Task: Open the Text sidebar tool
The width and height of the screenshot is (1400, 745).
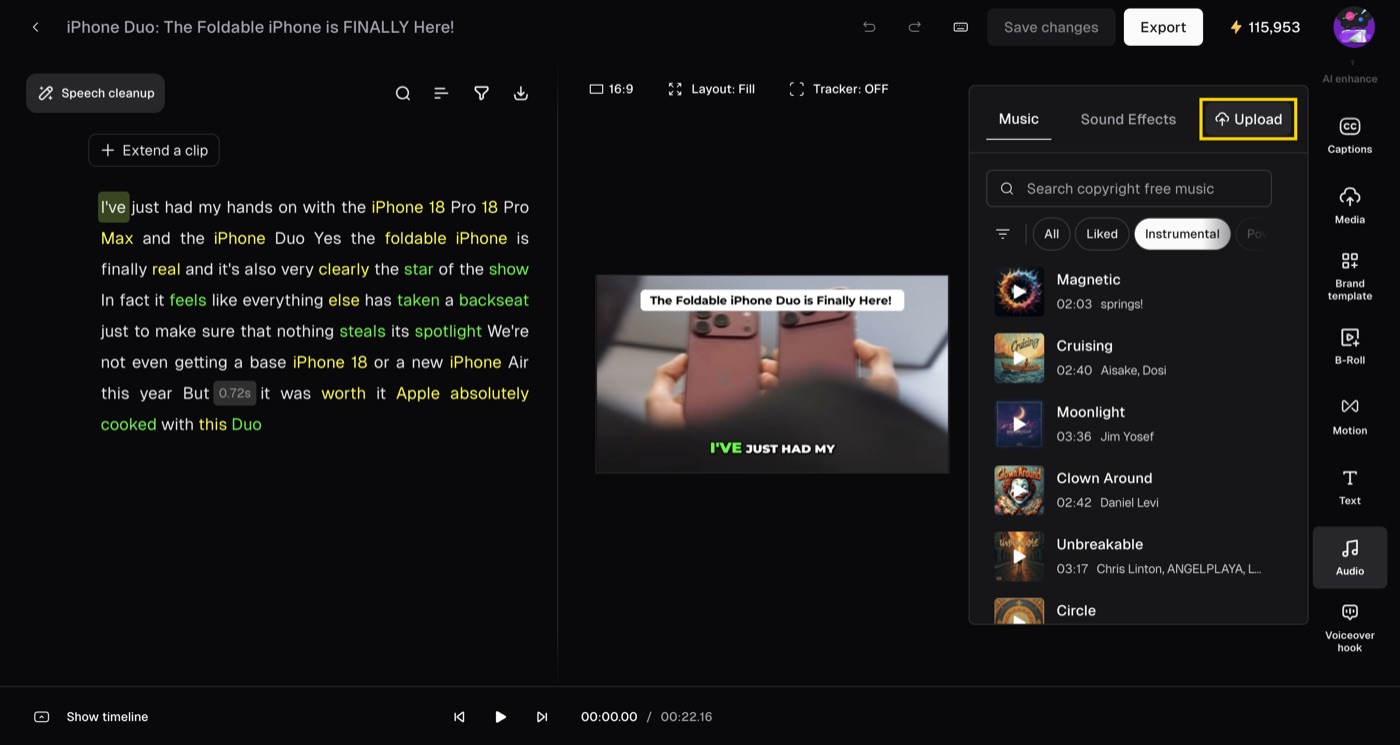Action: pos(1350,487)
